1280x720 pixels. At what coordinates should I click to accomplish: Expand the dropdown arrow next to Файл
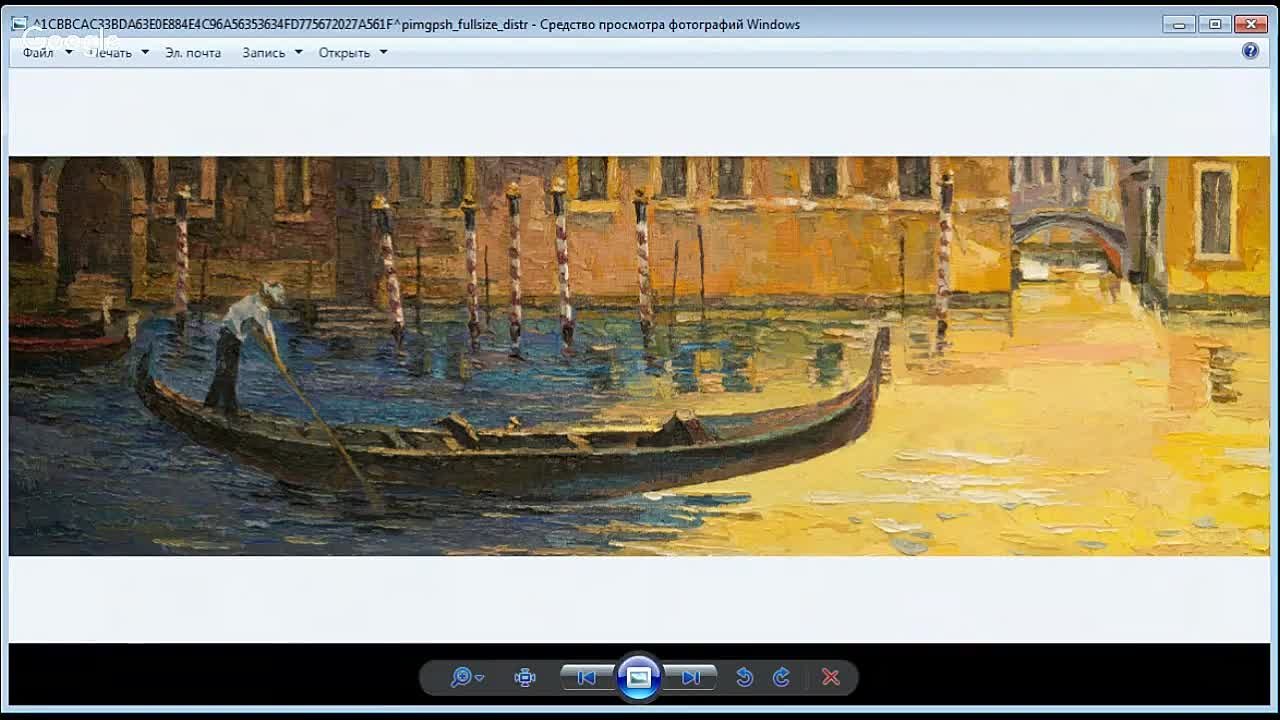pyautogui.click(x=69, y=52)
